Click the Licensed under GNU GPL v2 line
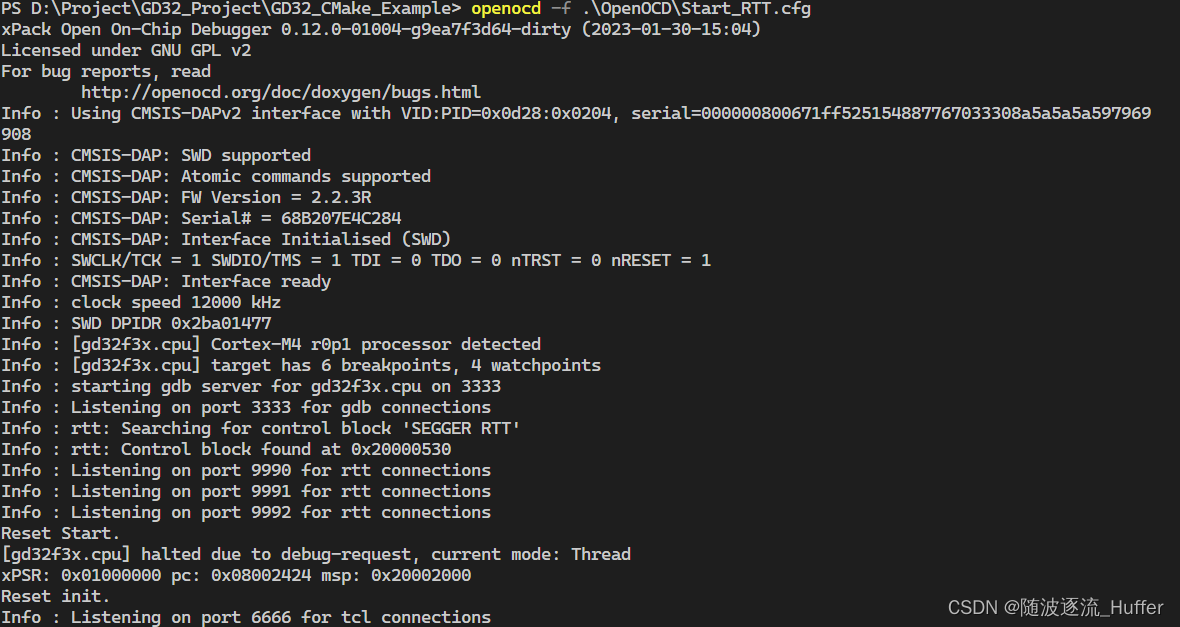 pos(126,50)
